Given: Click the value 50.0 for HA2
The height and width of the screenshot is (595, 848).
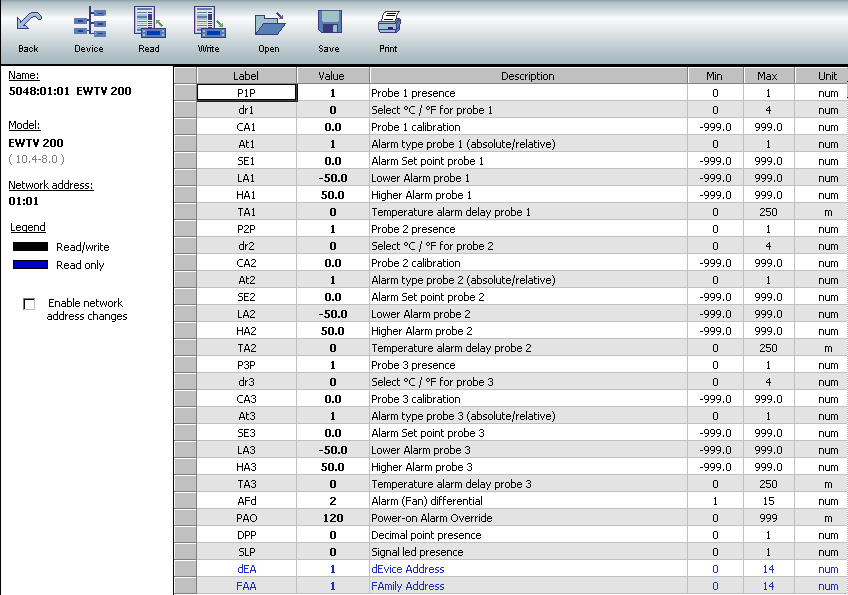Looking at the screenshot, I should point(333,331).
